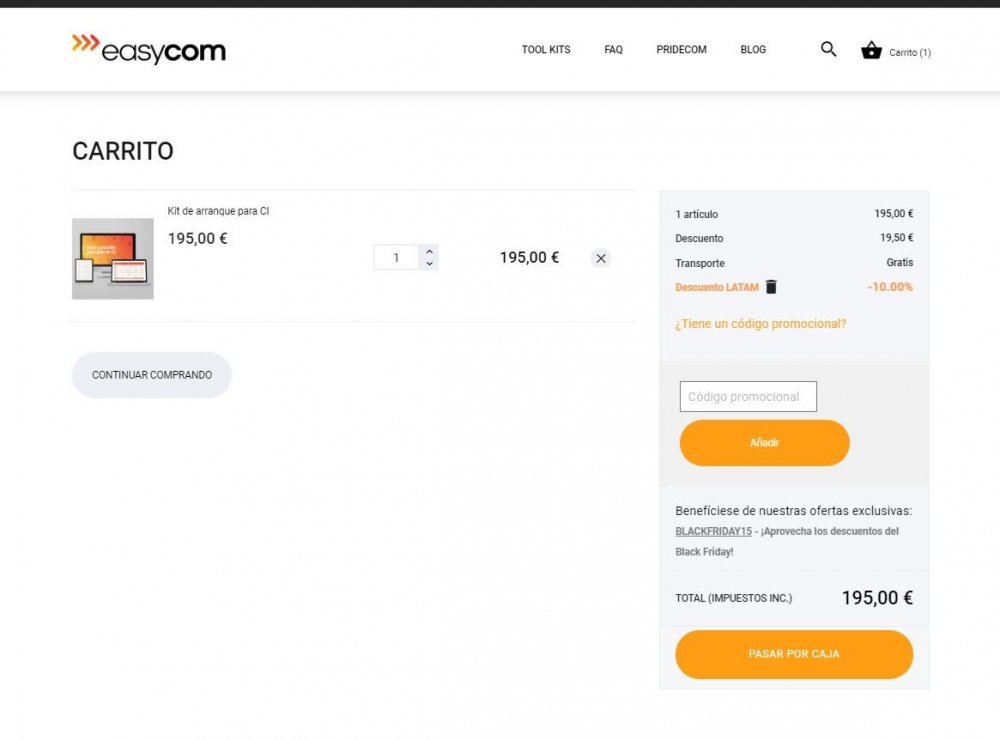Navigate to the BLOG section
The width and height of the screenshot is (1000, 740).
click(x=753, y=49)
